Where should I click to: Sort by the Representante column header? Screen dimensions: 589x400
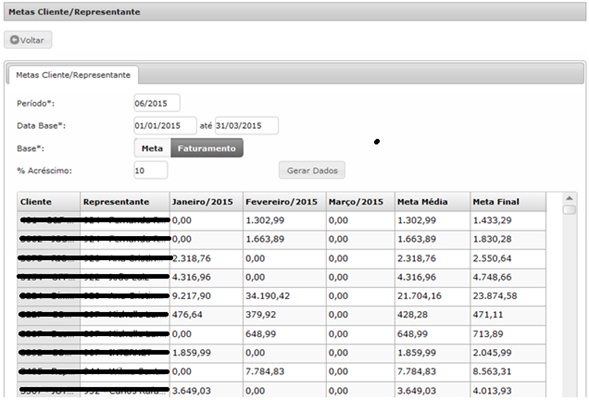click(125, 202)
